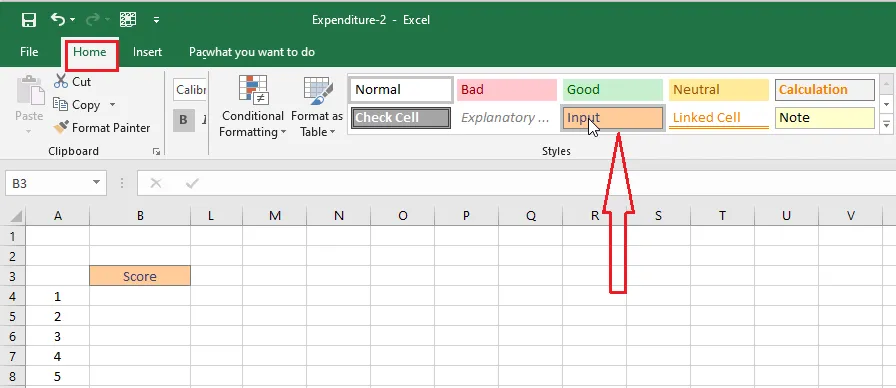This screenshot has width=896, height=388.
Task: Select row 5 header
Action: tap(13, 317)
